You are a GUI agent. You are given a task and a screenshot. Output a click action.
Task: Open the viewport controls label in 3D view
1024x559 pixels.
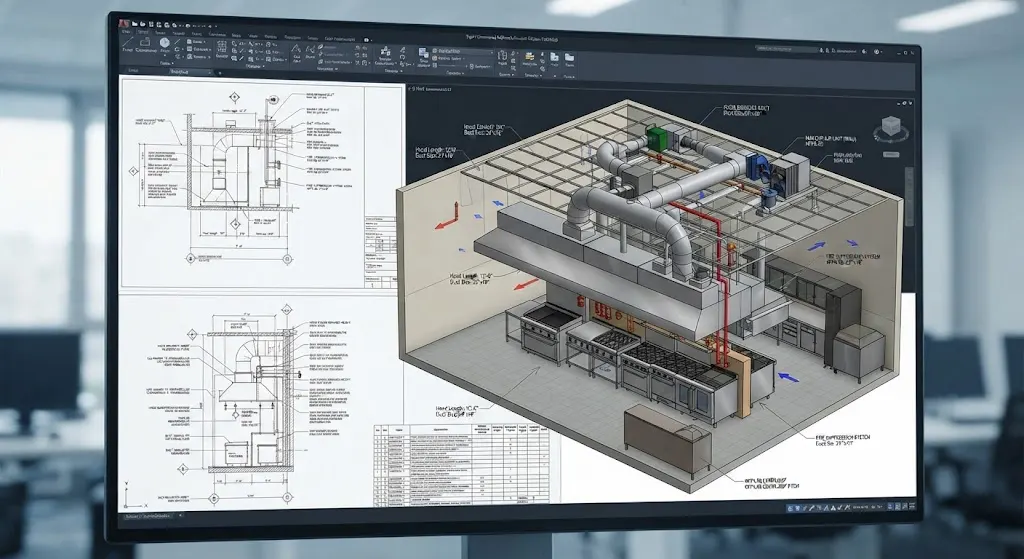coord(430,88)
